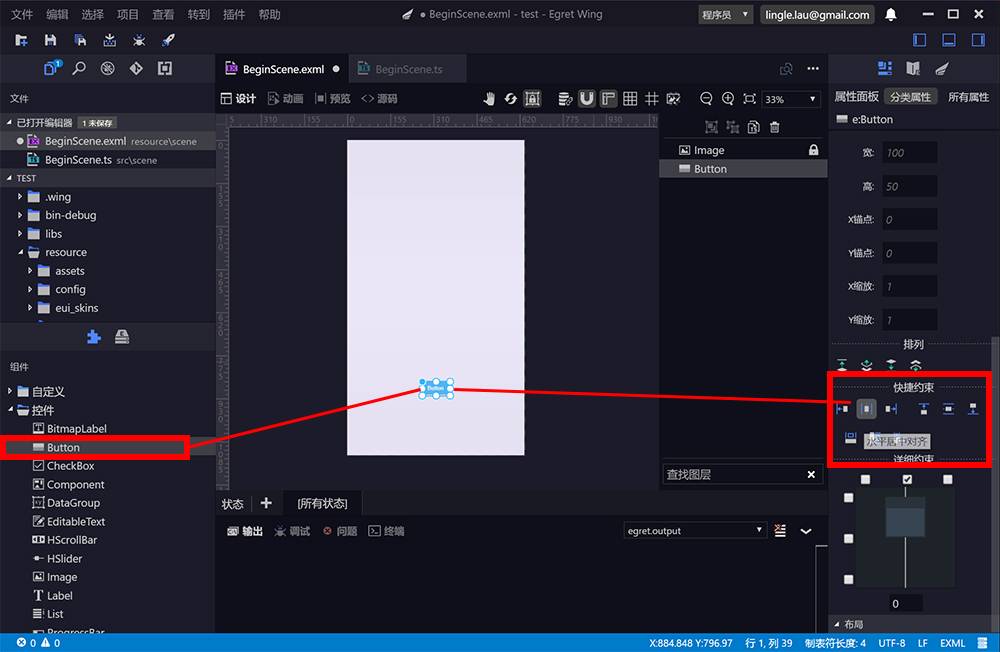Open the egret.output dropdown
1000x652 pixels.
pos(694,531)
